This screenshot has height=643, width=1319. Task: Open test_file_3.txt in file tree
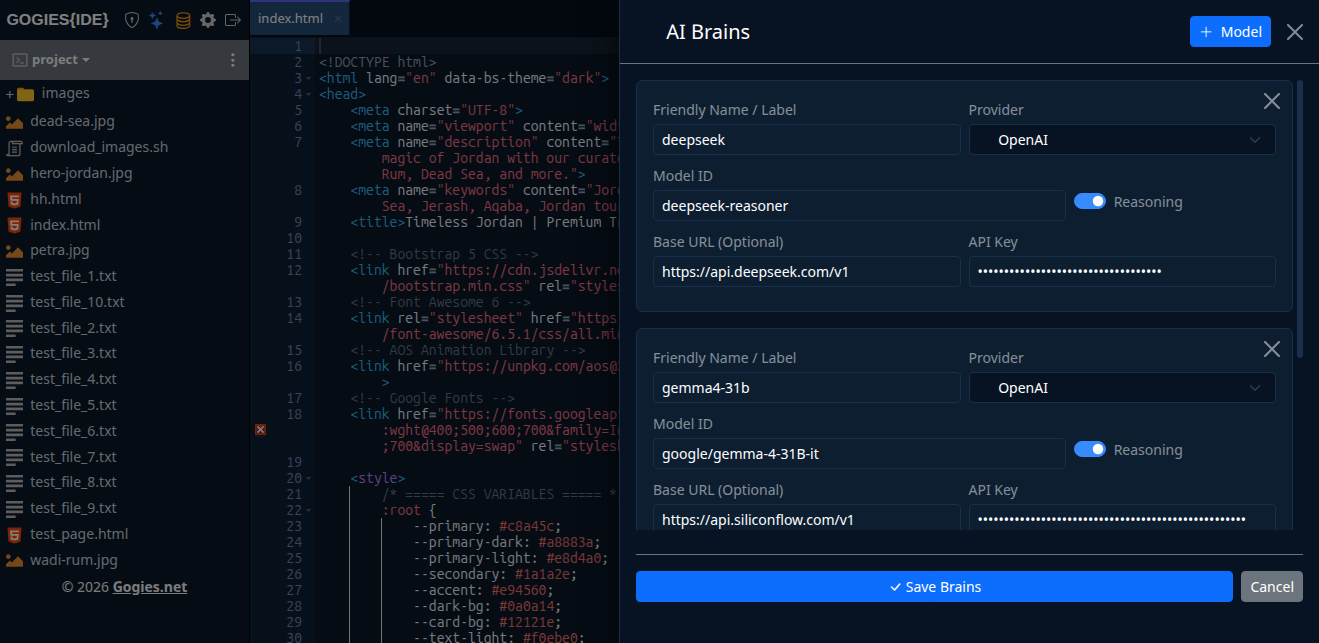74,354
